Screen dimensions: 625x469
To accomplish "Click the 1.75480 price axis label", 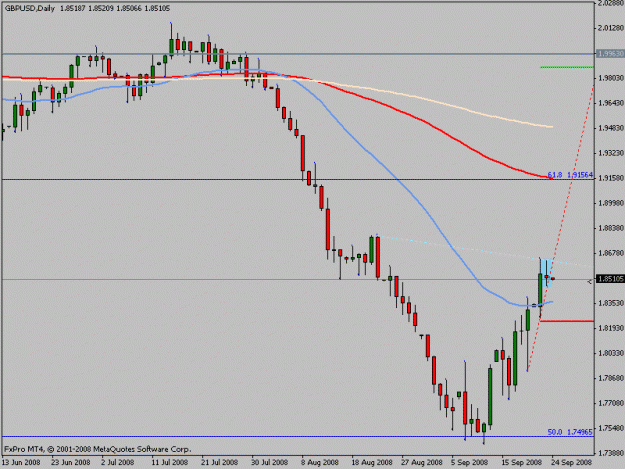I will coord(610,428).
